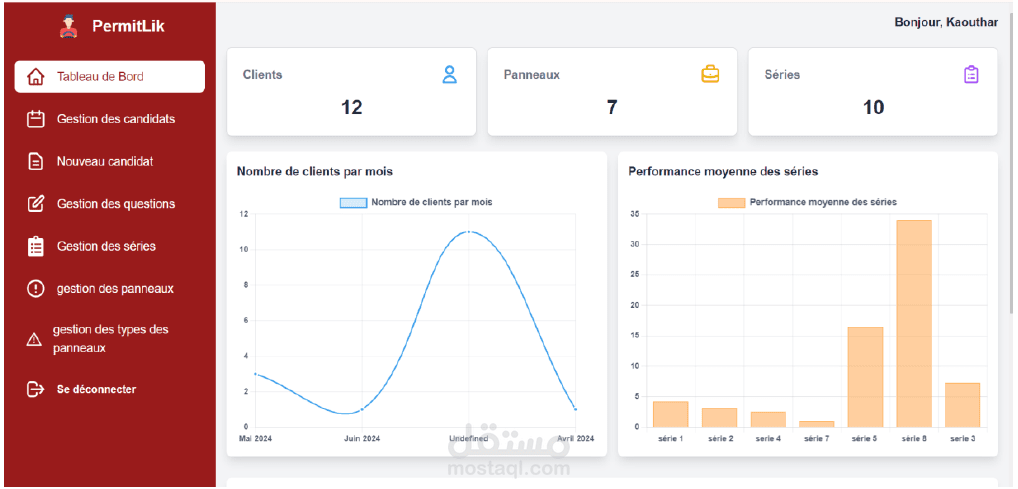Open the Tableau de Bord menu item
This screenshot has height=489, width=1018.
[110, 77]
